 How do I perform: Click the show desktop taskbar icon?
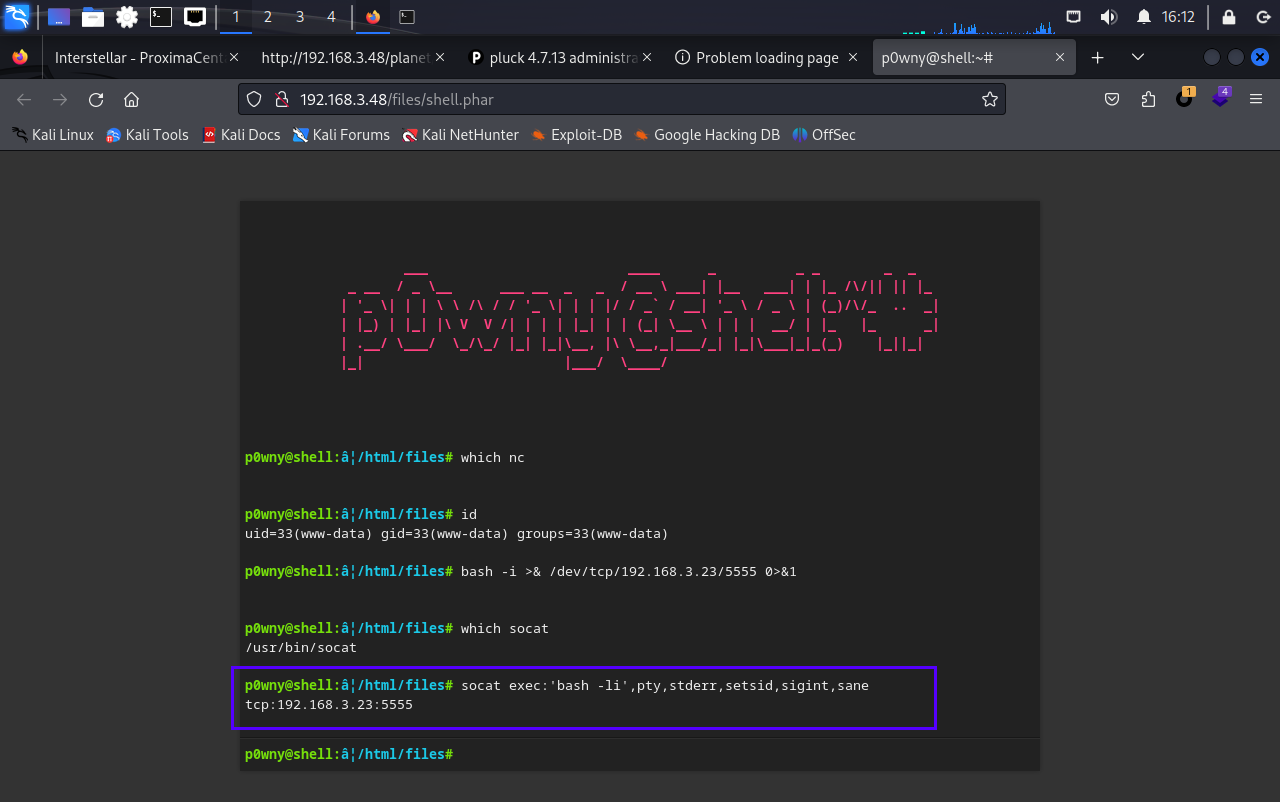tap(59, 17)
